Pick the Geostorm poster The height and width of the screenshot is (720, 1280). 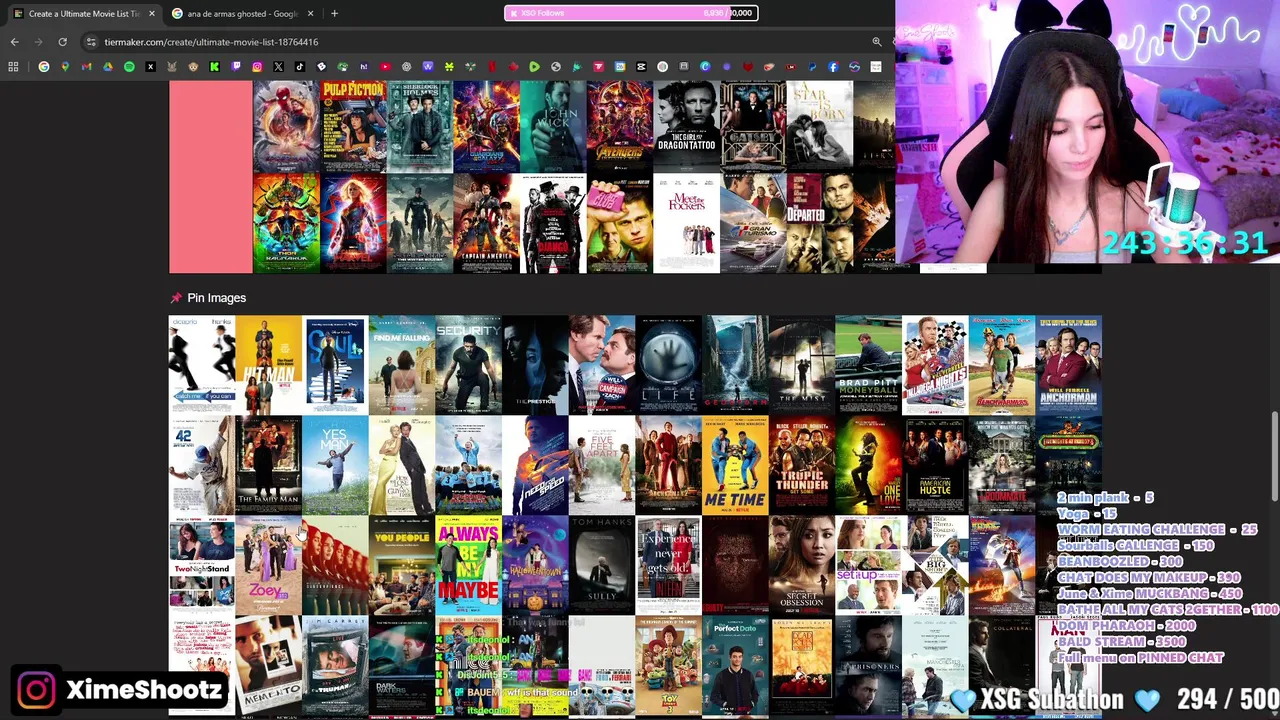[x=735, y=365]
